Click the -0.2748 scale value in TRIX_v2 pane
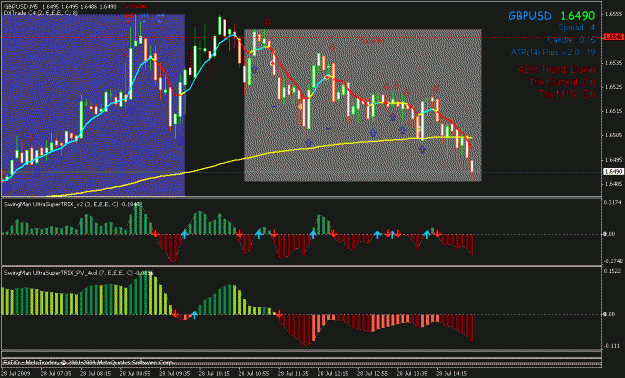 [613, 261]
